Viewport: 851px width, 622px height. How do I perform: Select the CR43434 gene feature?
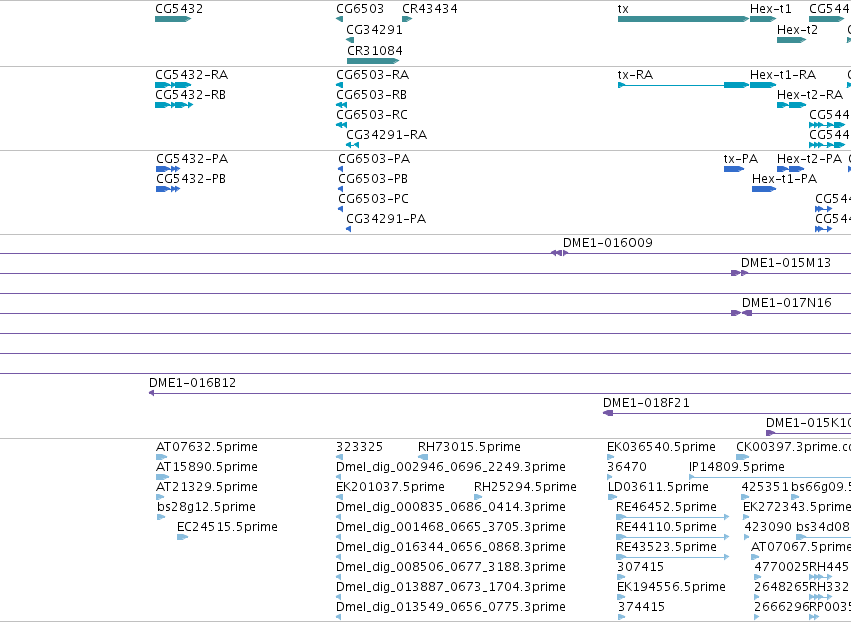point(407,19)
